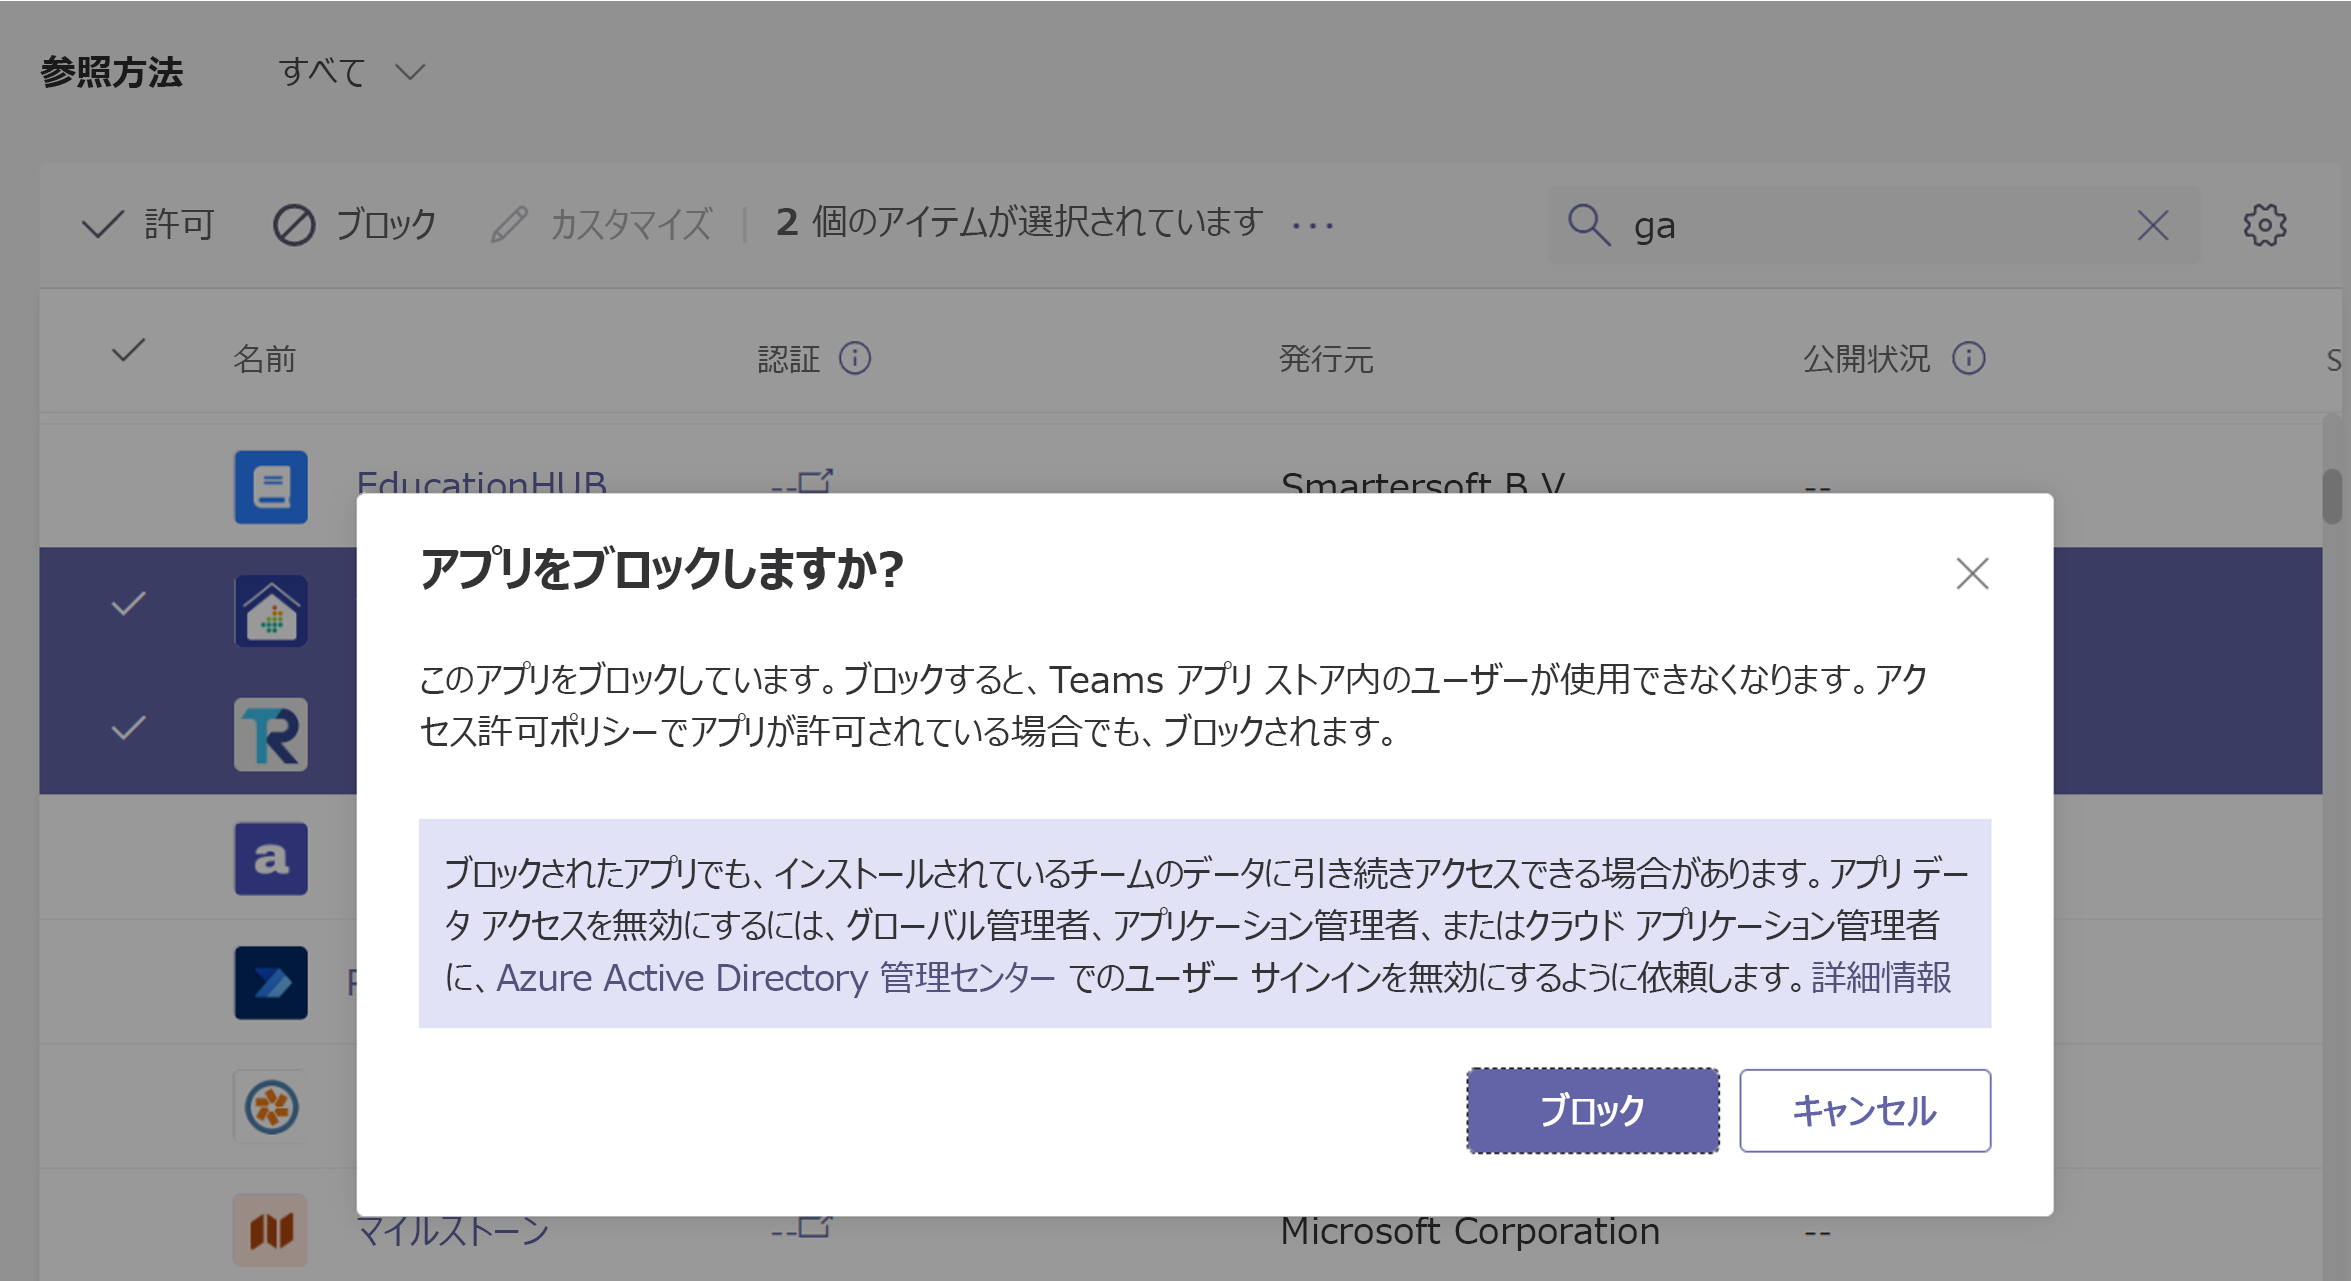Click the purple 'a' app icon
Image resolution: width=2351 pixels, height=1281 pixels.
pos(271,859)
